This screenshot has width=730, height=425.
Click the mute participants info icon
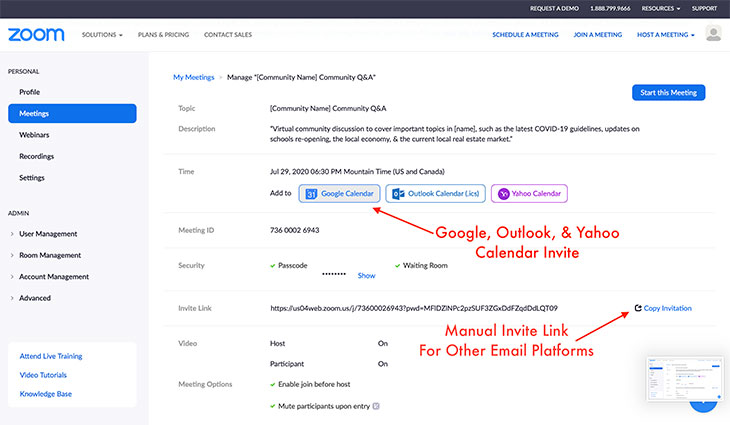(376, 406)
